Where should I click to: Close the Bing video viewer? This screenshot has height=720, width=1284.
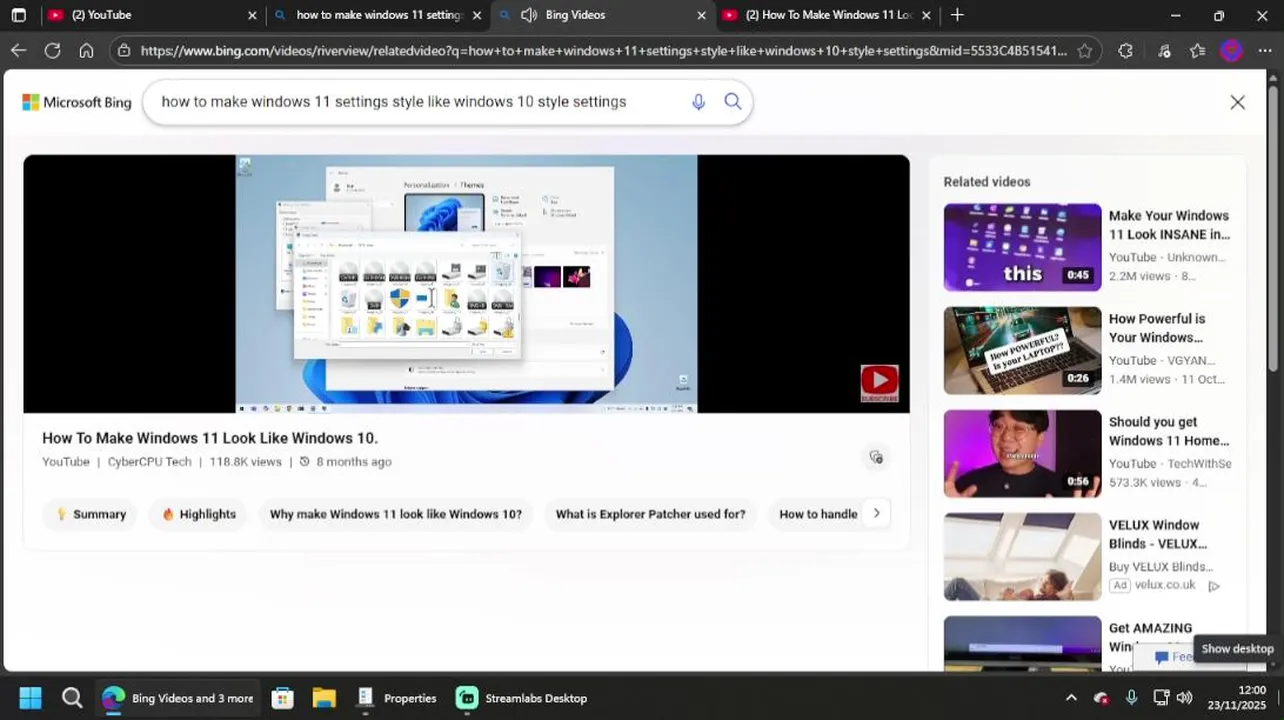coord(1237,102)
